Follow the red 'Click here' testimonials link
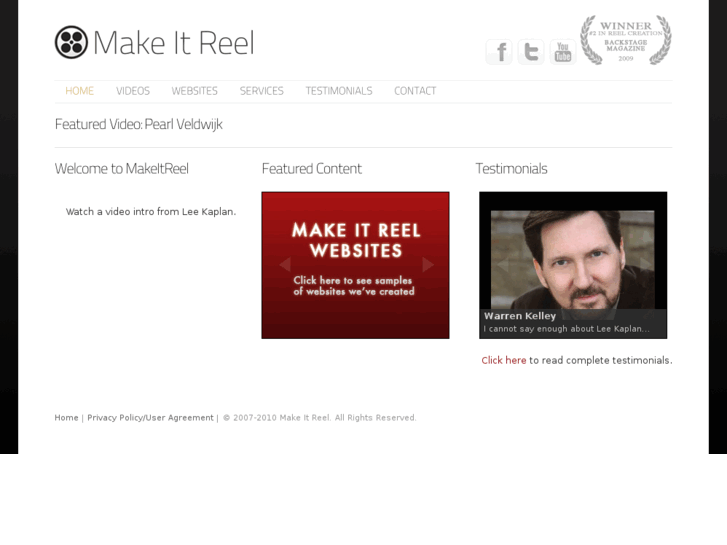727x545 pixels. coord(504,360)
